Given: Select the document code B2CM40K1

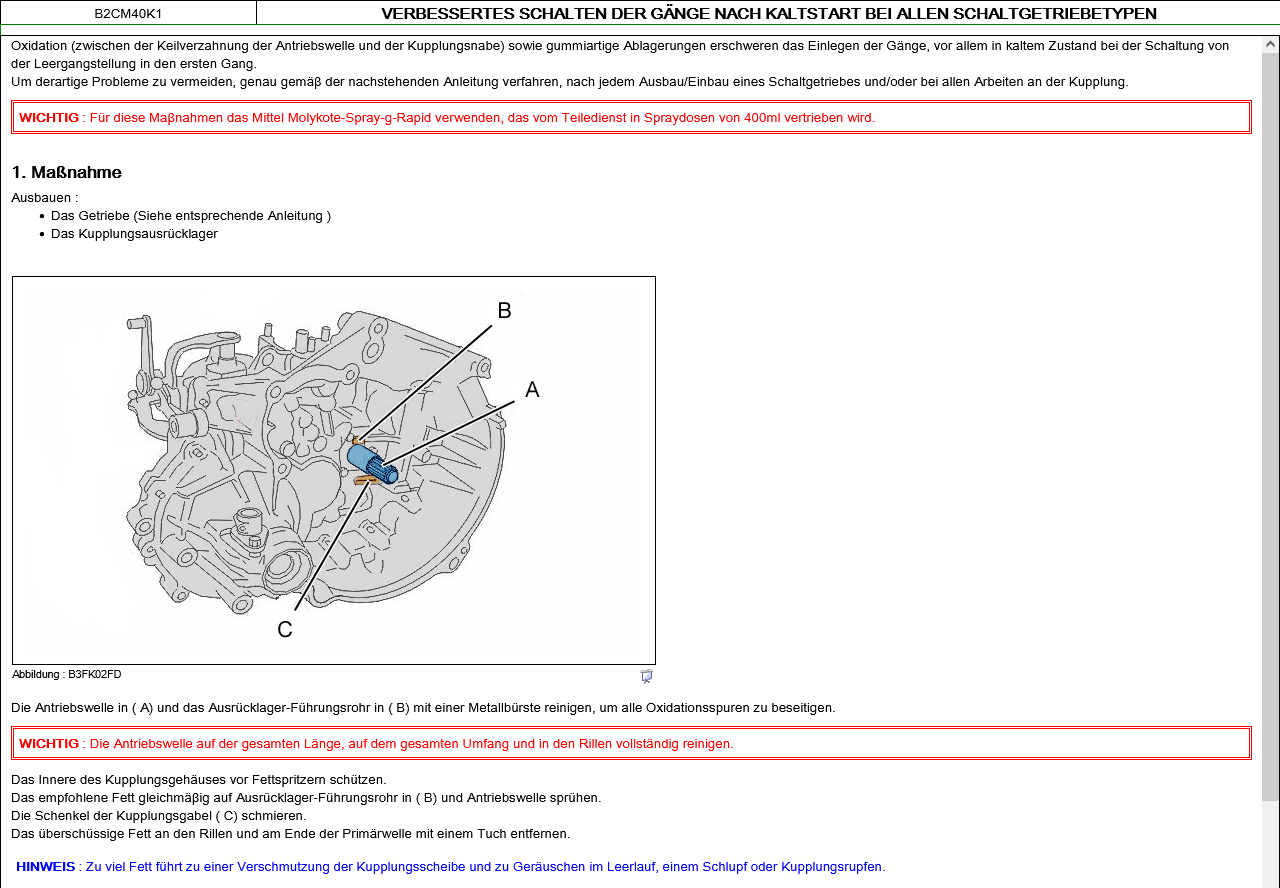Looking at the screenshot, I should 128,13.
